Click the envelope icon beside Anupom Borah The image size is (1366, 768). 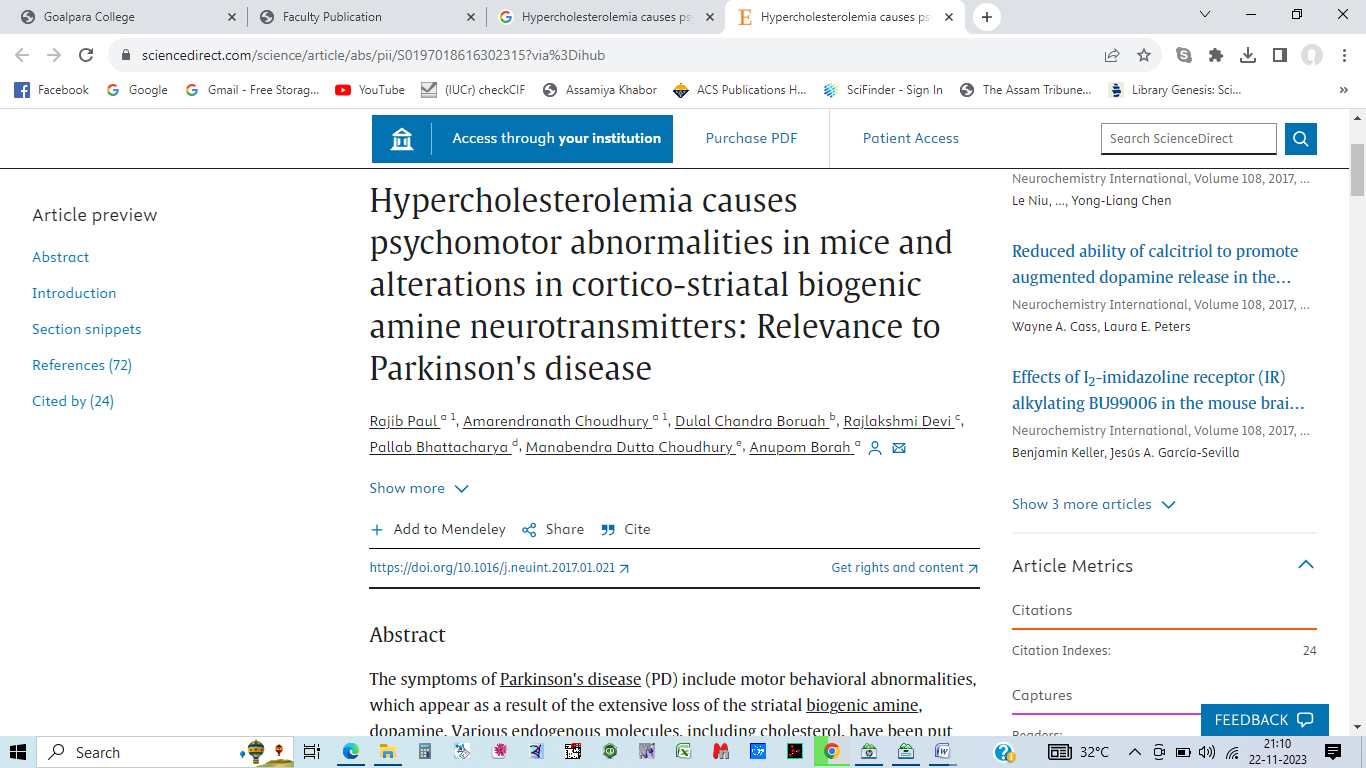(899, 448)
